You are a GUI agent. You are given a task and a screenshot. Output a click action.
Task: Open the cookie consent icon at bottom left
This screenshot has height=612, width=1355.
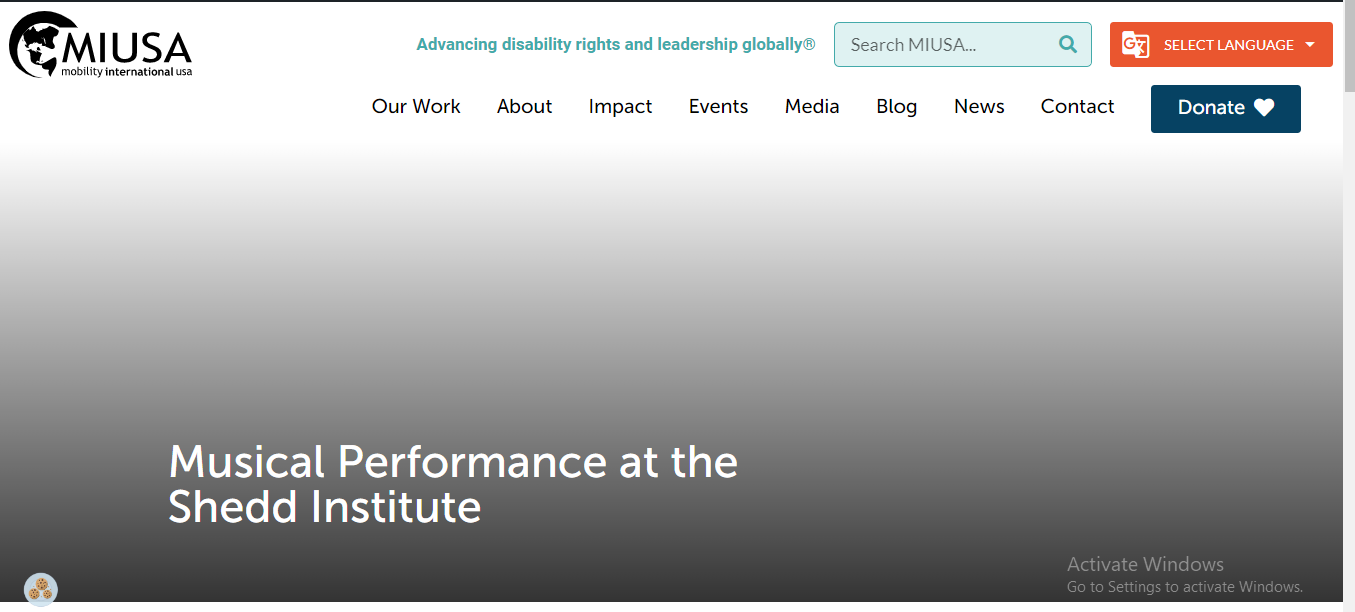[41, 589]
